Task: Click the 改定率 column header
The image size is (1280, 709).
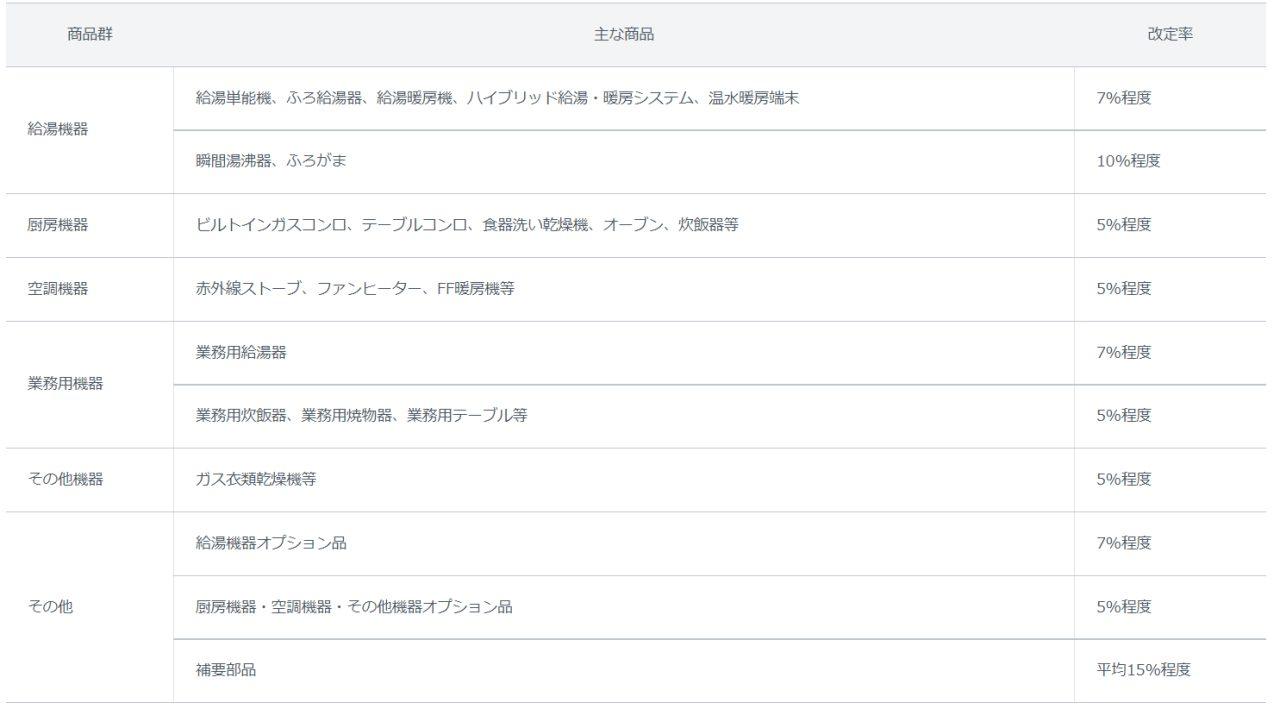Action: (1170, 34)
